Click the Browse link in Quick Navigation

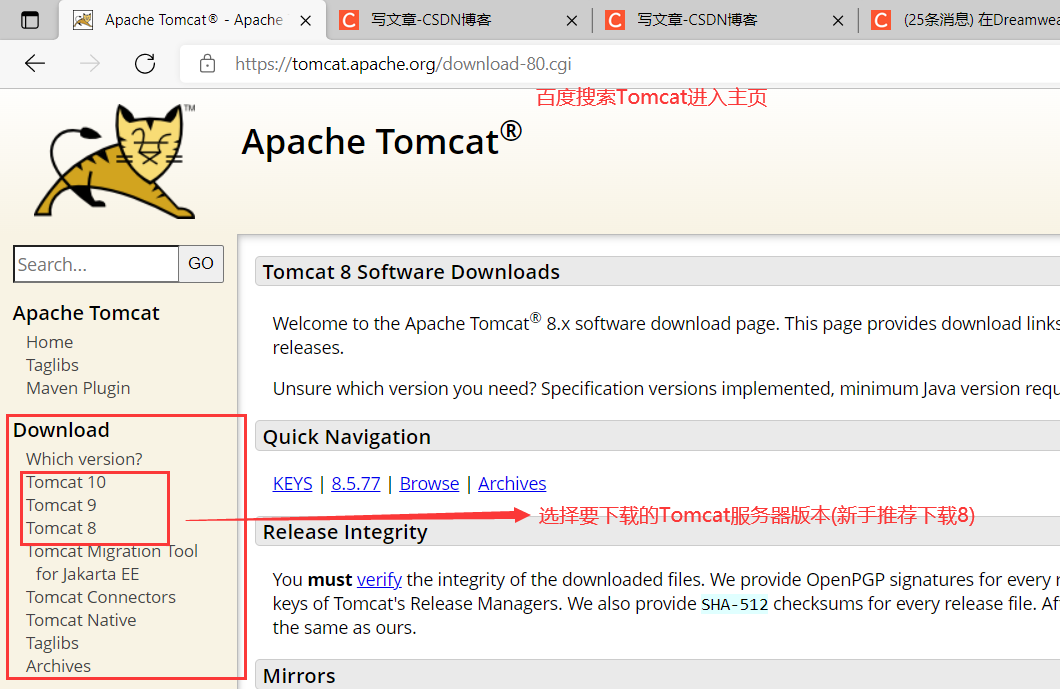click(429, 483)
